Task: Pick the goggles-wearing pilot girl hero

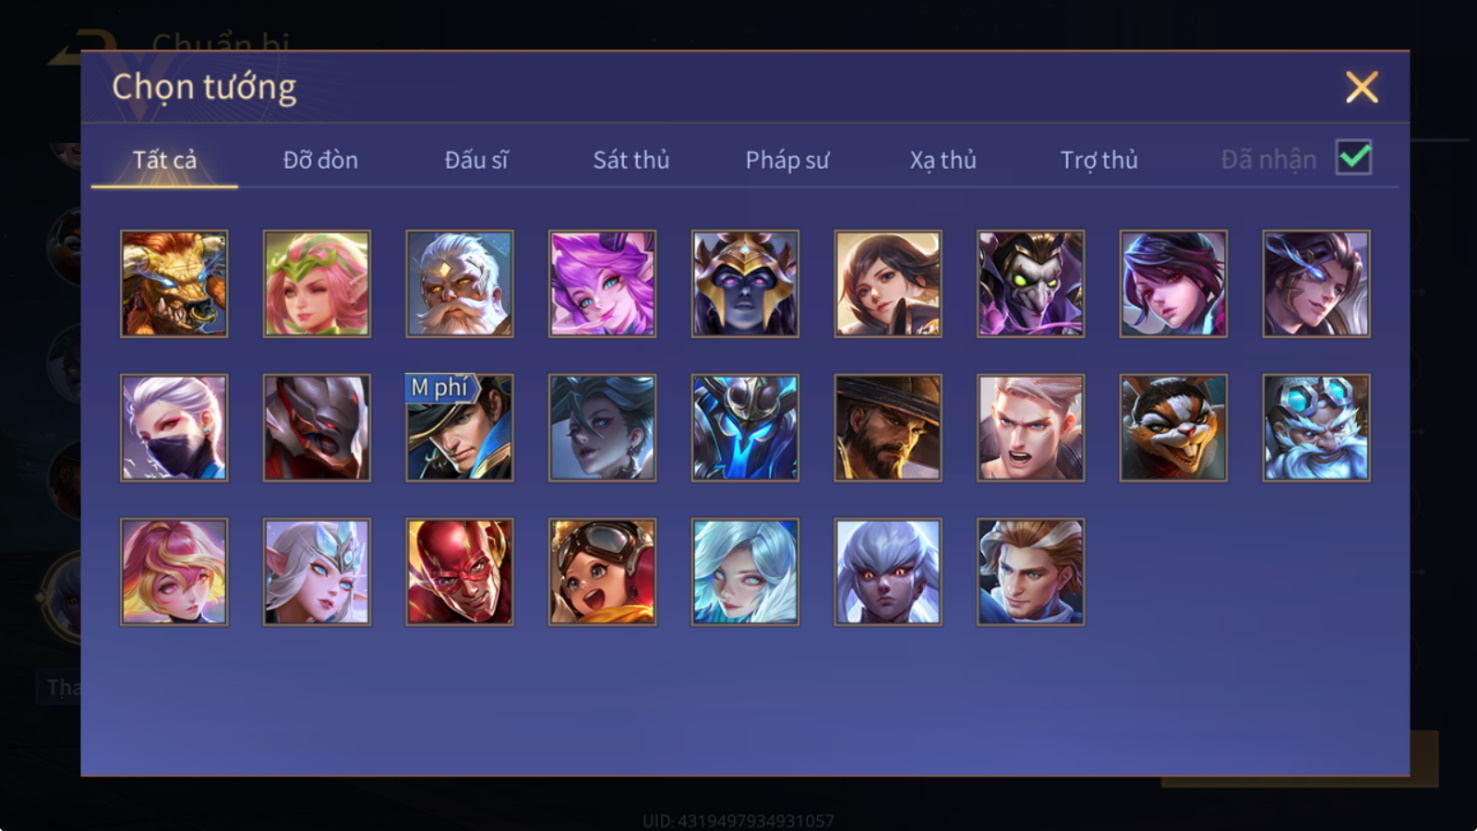Action: [602, 572]
